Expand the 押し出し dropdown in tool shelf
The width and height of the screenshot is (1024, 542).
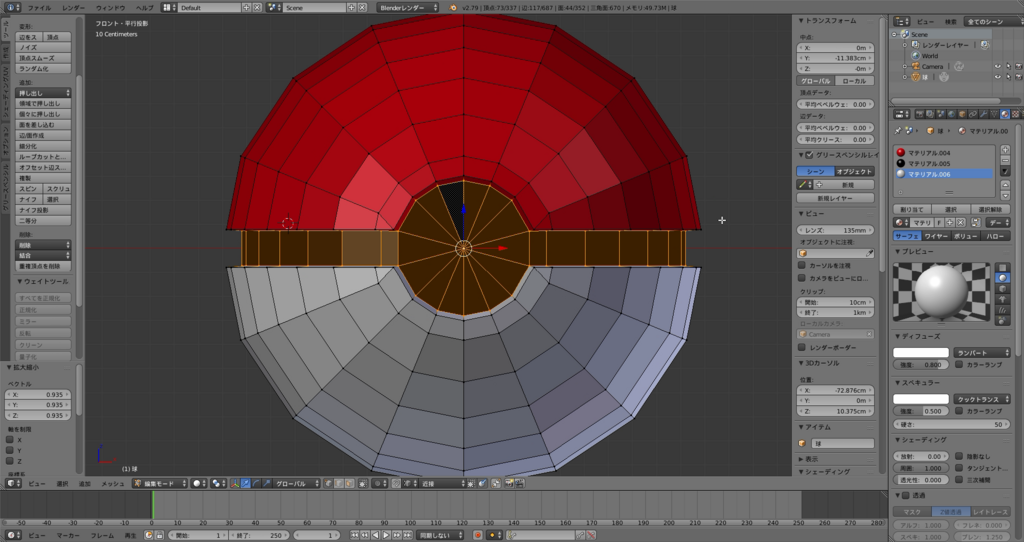(x=44, y=93)
